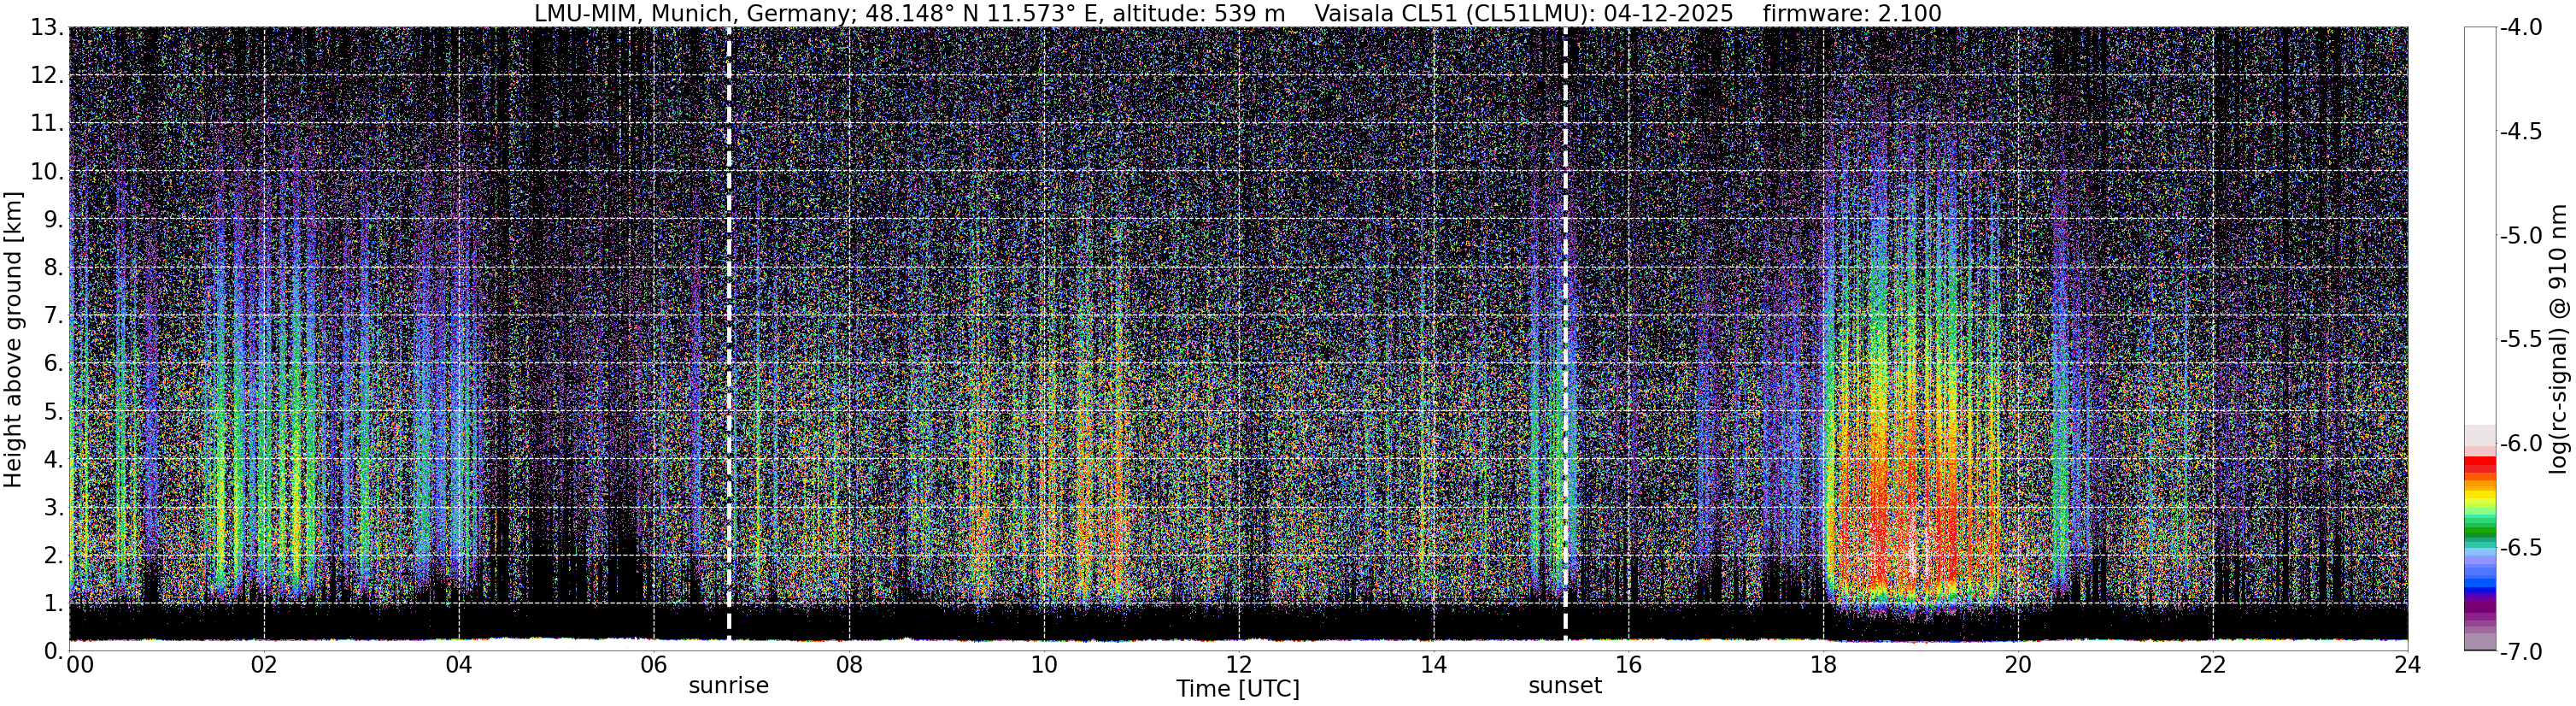The image size is (2576, 706).
Task: Click the colorbar tick label '-5.5'
Action: tap(2521, 340)
